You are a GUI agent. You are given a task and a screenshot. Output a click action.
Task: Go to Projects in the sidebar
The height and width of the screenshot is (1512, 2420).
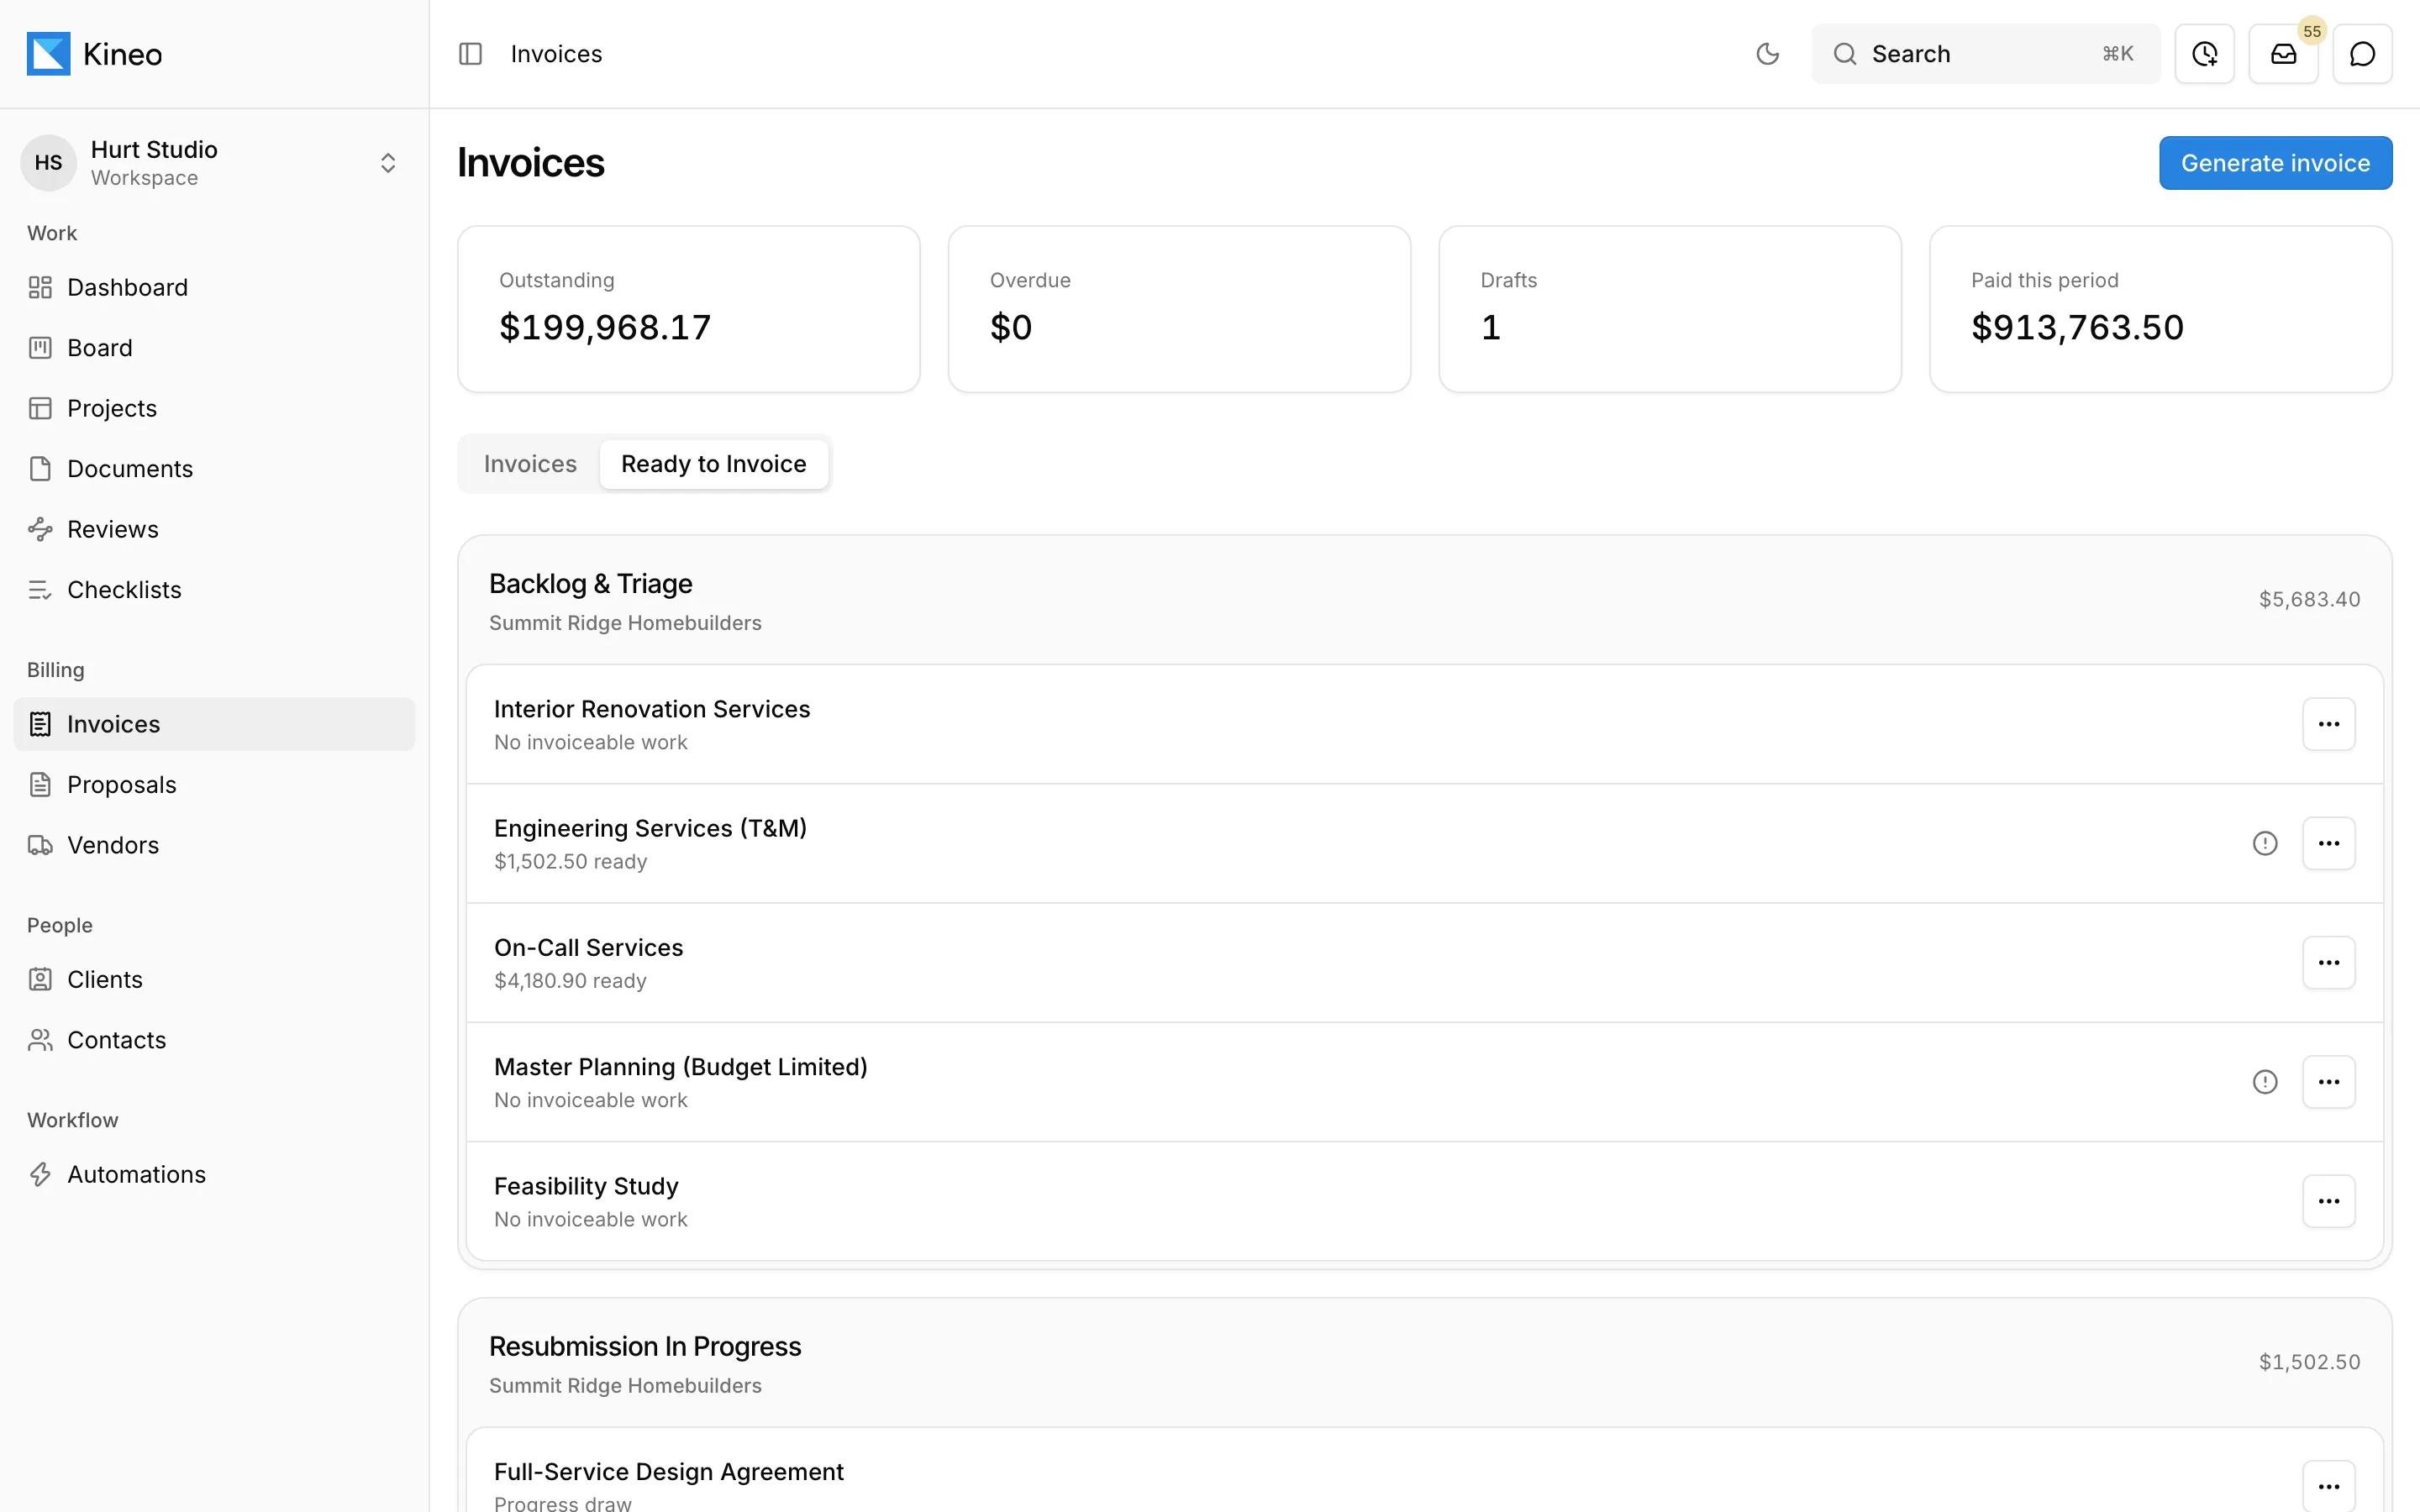coord(214,409)
